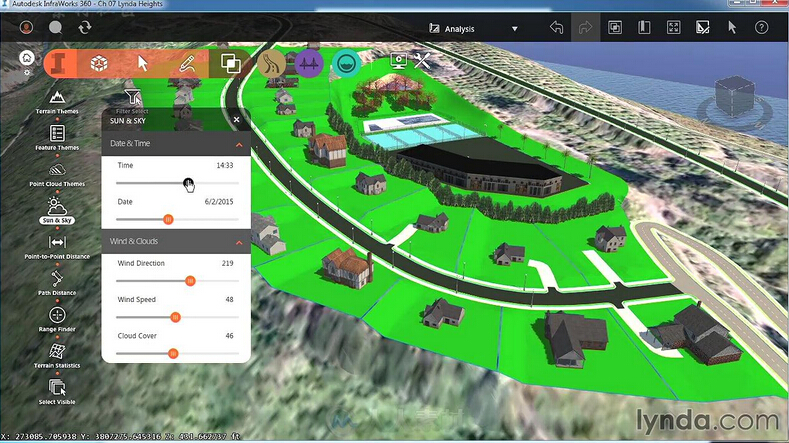Screen dimensions: 789x443
Task: Click the purple bridge design icon
Action: click(x=308, y=64)
